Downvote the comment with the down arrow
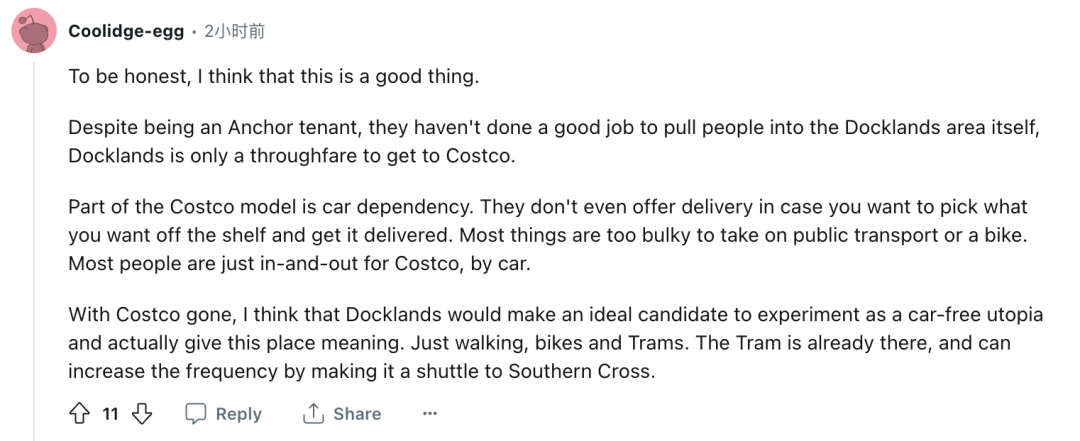Viewport: 1080px width, 441px height. (141, 413)
